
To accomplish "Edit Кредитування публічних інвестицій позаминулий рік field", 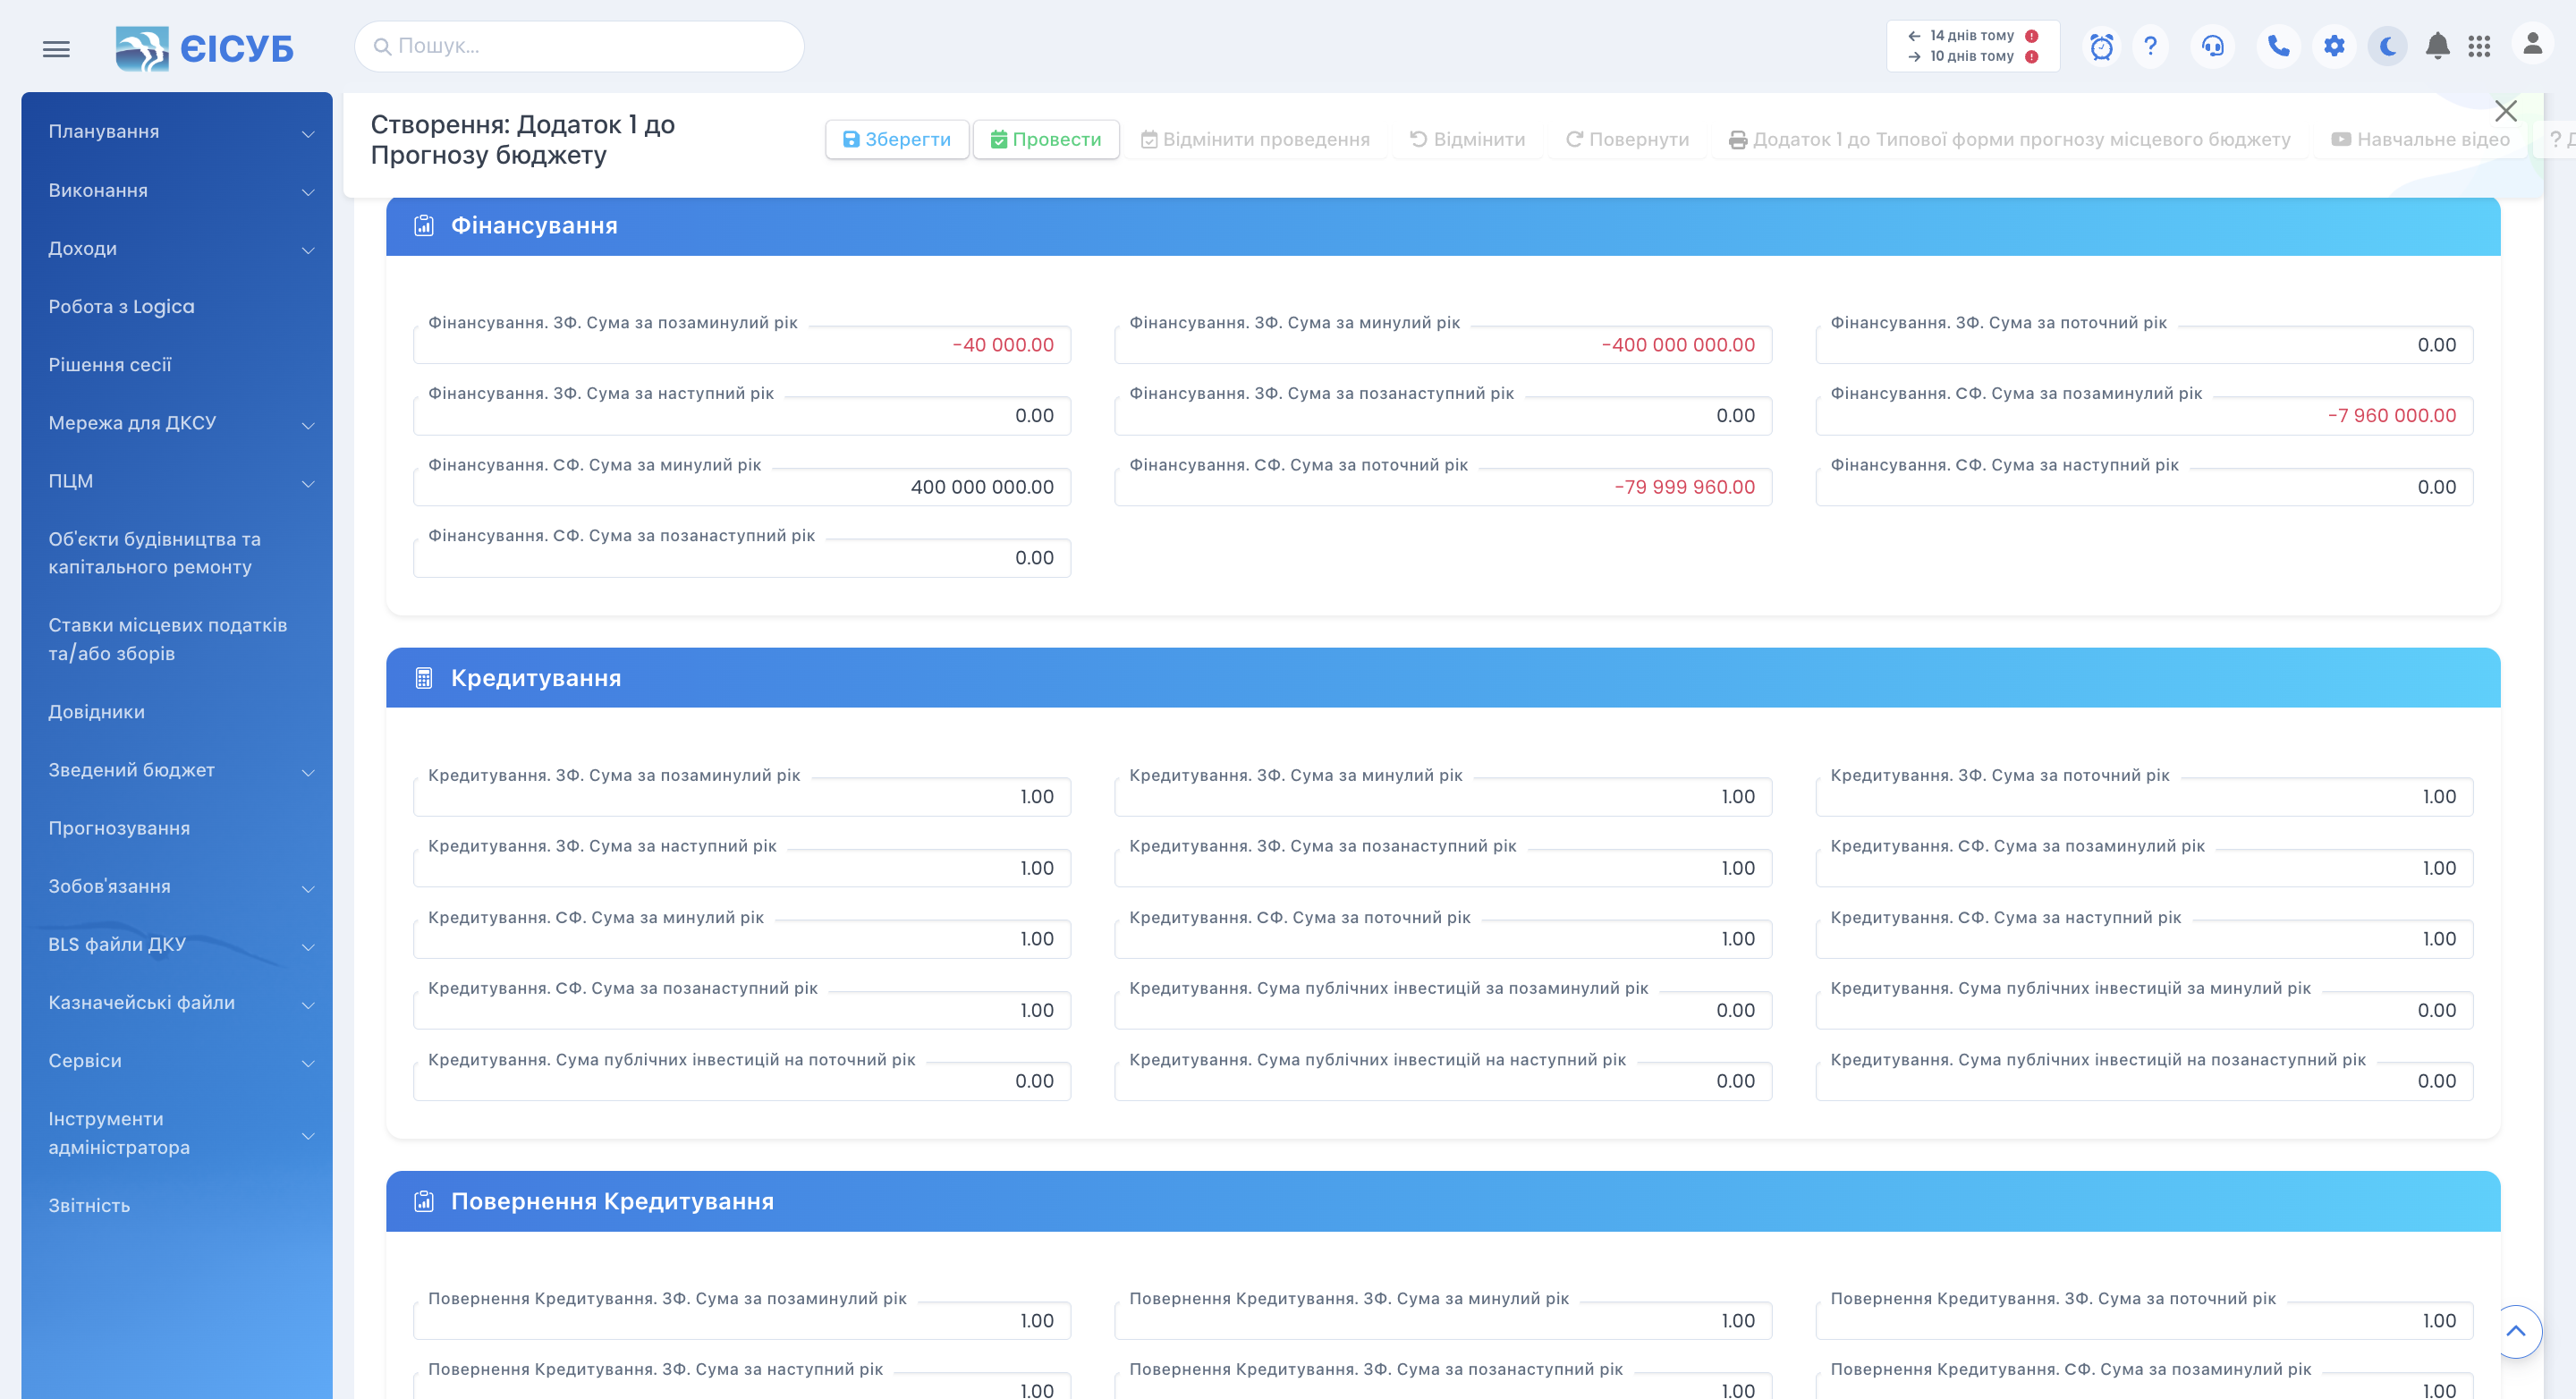I will pos(1443,1010).
